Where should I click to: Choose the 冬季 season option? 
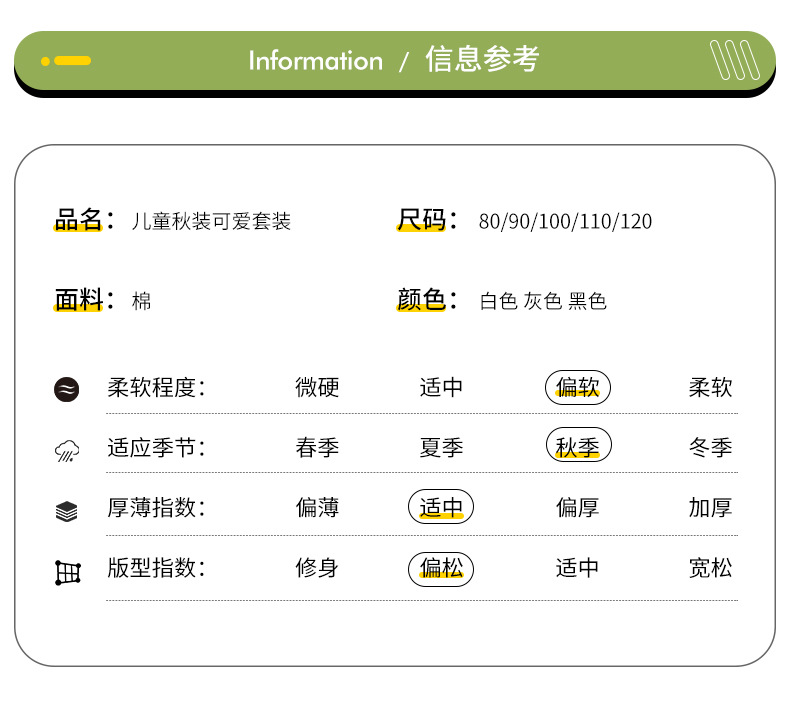(710, 447)
